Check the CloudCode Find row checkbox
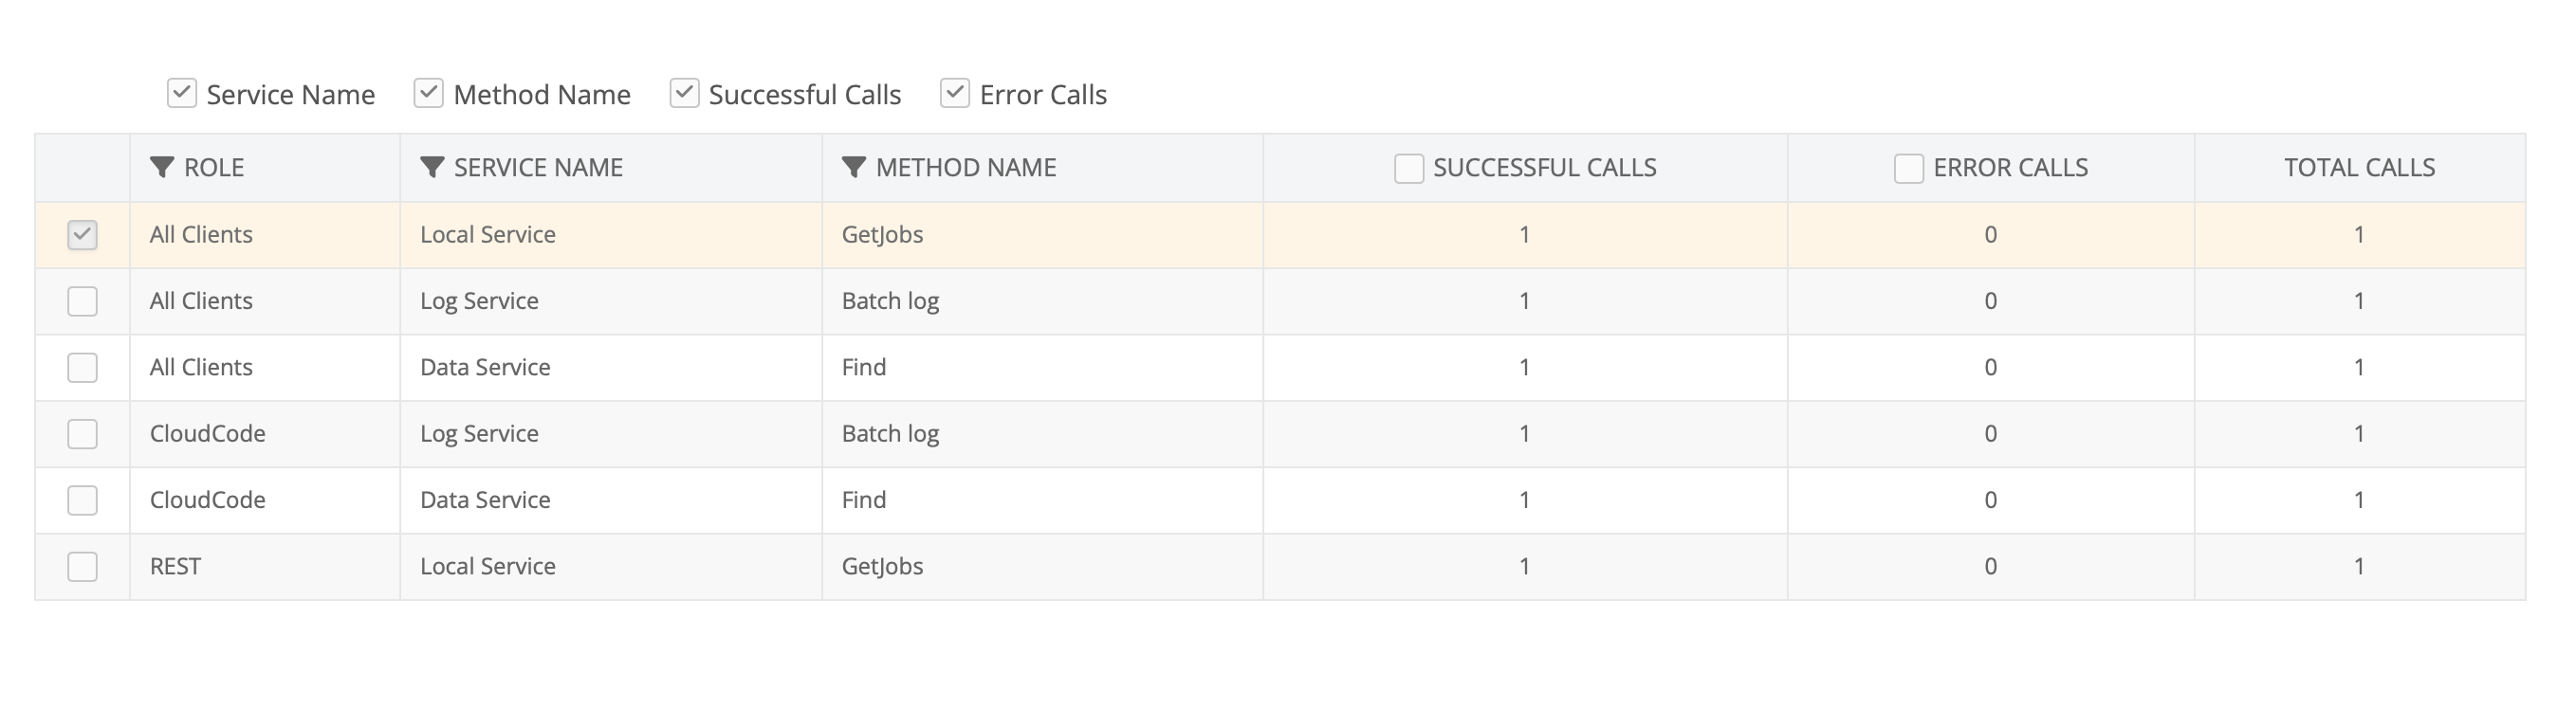 (x=82, y=500)
